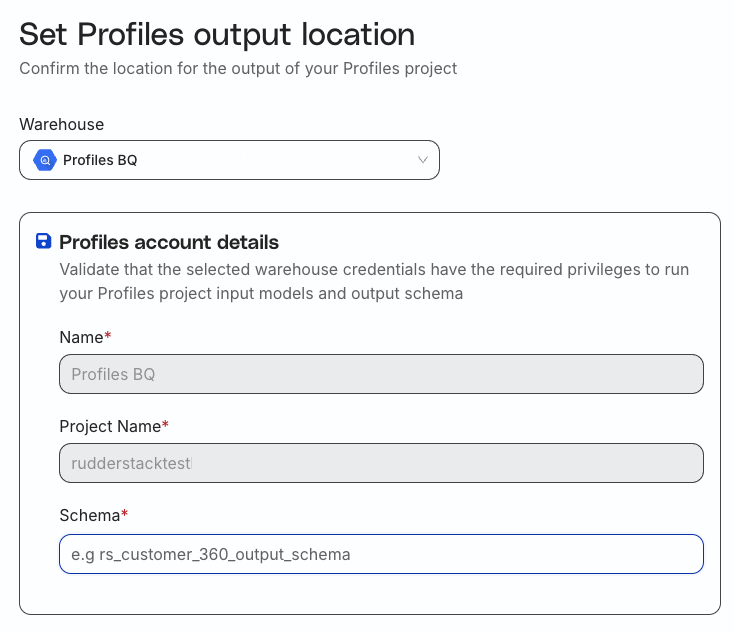This screenshot has height=632, width=734.
Task: Click the Set Profiles output location heading
Action: 217,34
